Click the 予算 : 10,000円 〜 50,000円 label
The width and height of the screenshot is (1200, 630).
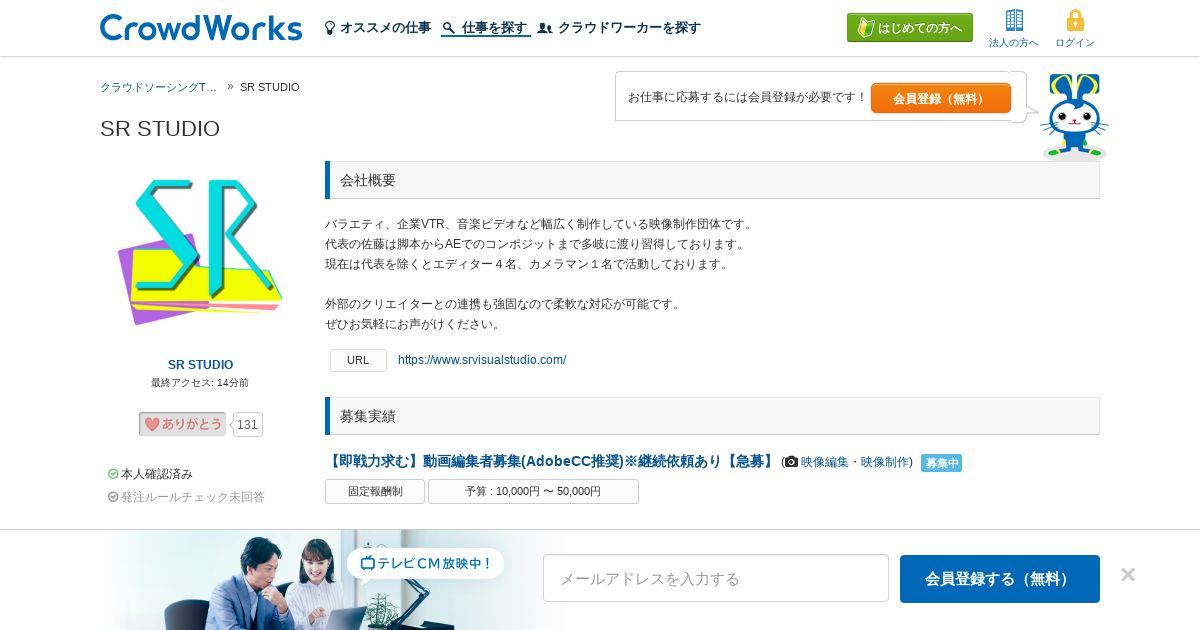coord(533,491)
